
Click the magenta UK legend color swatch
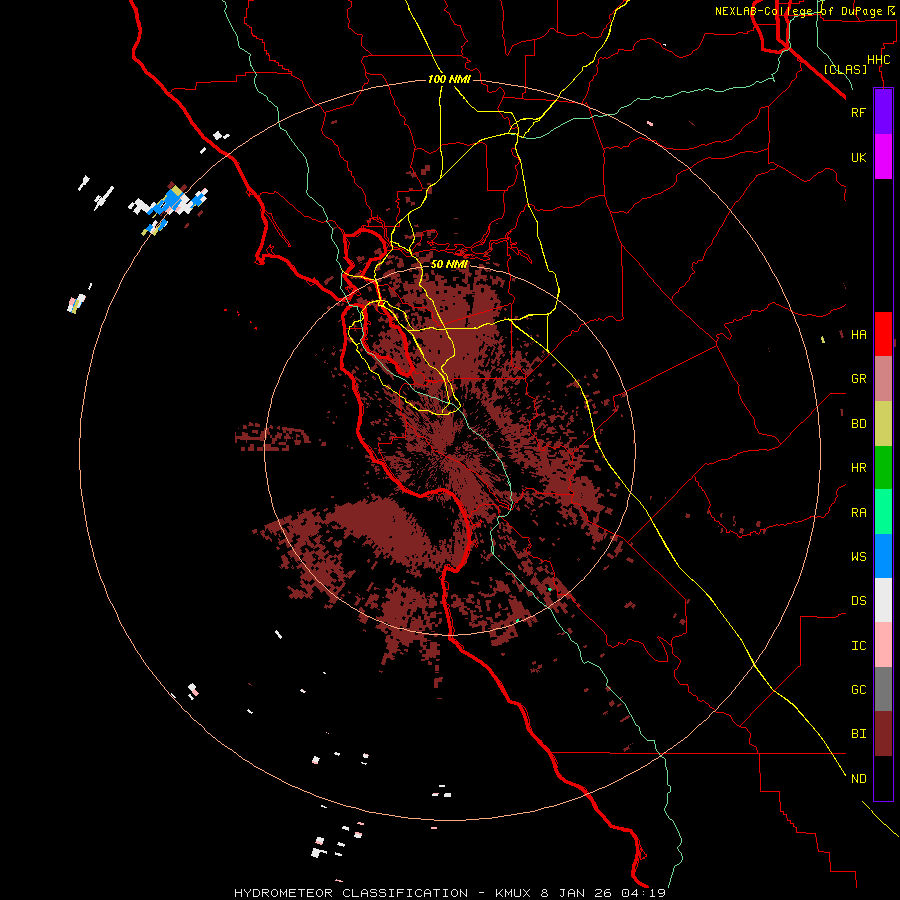pos(883,157)
